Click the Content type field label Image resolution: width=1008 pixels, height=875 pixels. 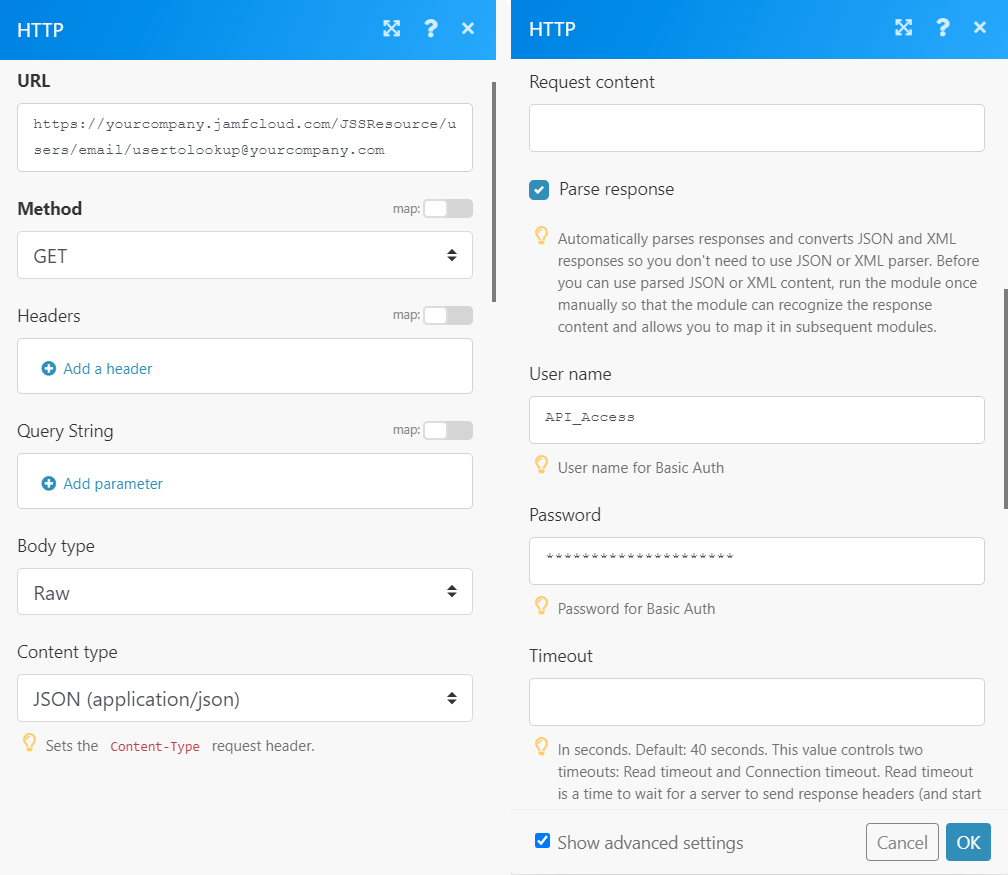click(68, 652)
